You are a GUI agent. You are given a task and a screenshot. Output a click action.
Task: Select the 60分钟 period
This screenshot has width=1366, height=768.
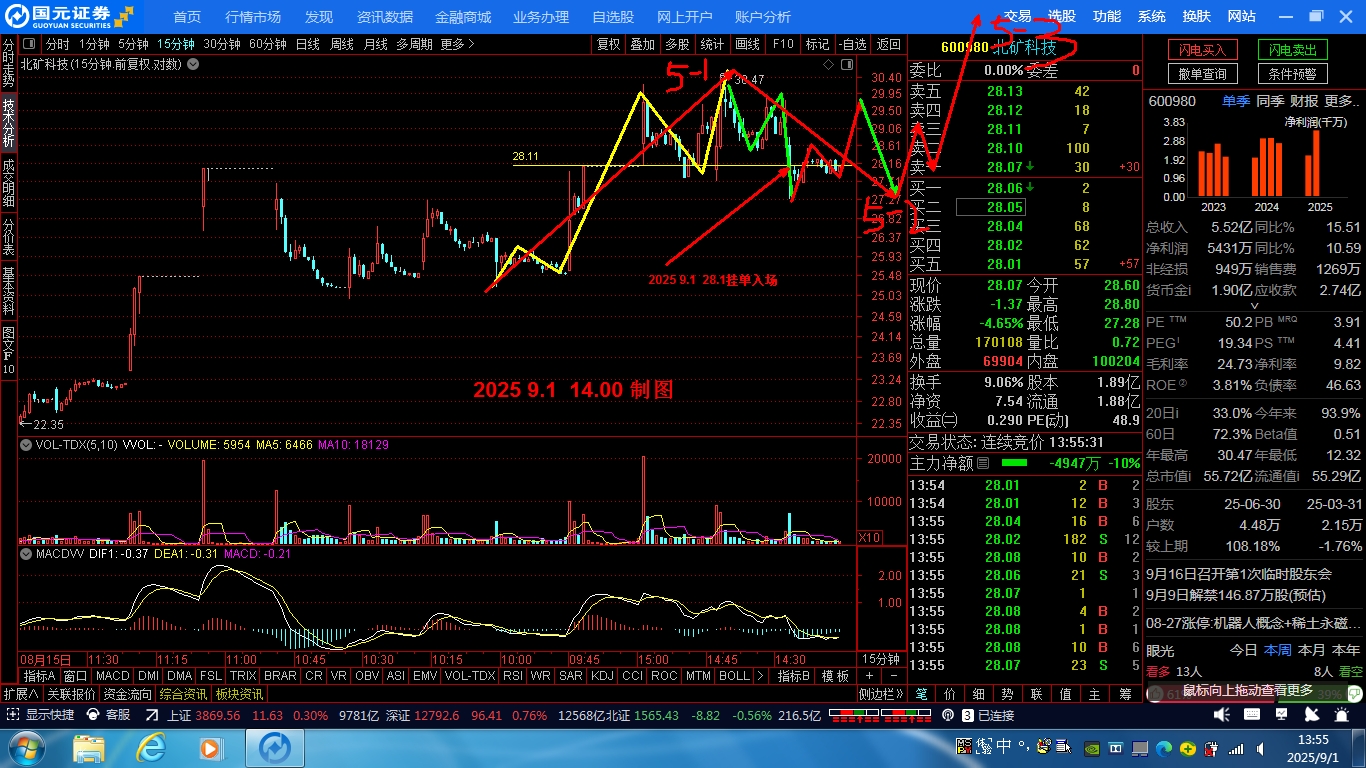click(x=268, y=44)
